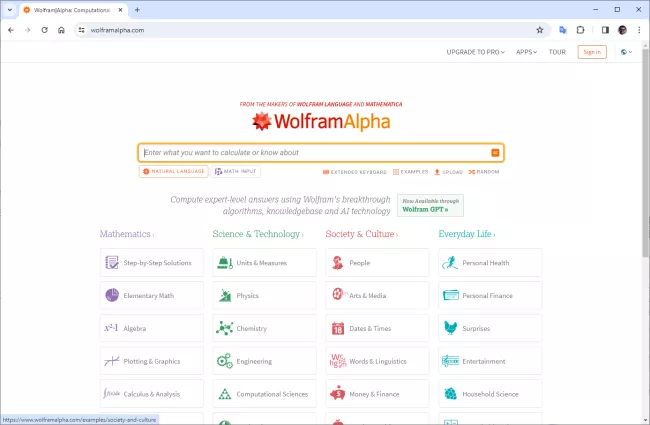
Task: Click the Mathematics section heading
Action: click(x=125, y=234)
